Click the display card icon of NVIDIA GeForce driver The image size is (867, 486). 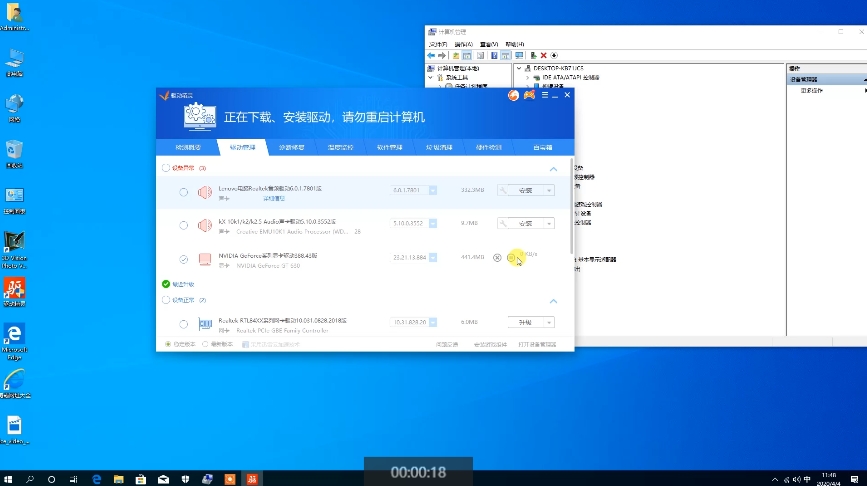[205, 259]
